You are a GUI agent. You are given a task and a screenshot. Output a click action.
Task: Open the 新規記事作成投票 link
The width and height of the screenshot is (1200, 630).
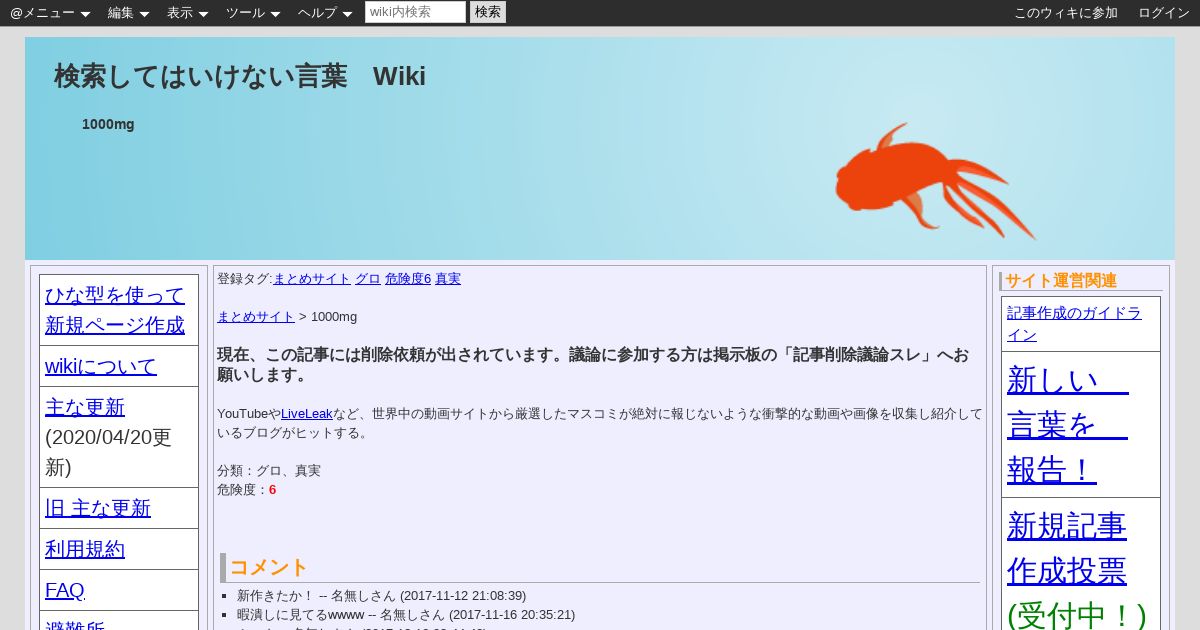(1067, 548)
